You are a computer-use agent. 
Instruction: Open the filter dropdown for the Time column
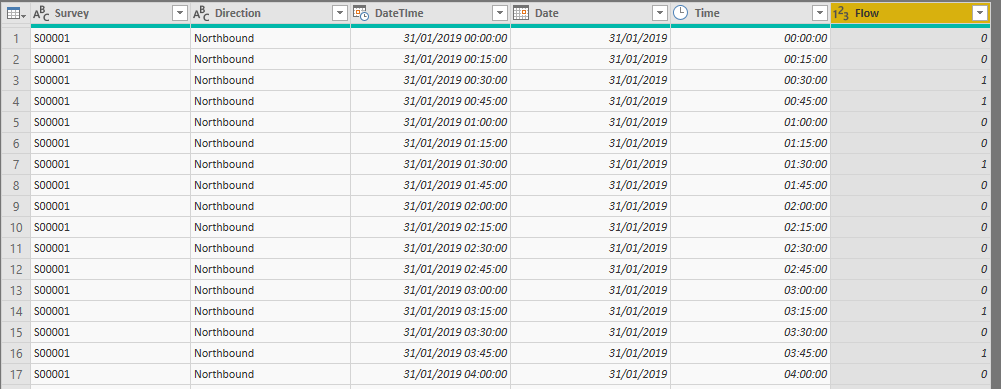tap(820, 13)
